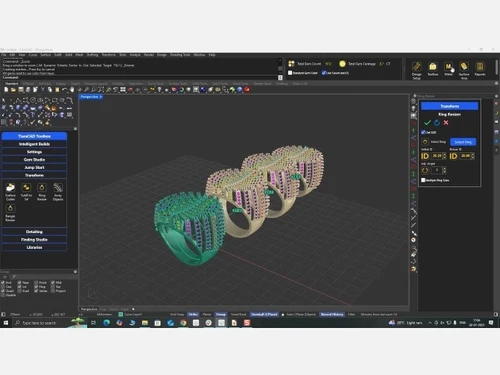This screenshot has height=375, width=500.
Task: Click the Adj. Angle rotate icon
Action: click(425, 170)
